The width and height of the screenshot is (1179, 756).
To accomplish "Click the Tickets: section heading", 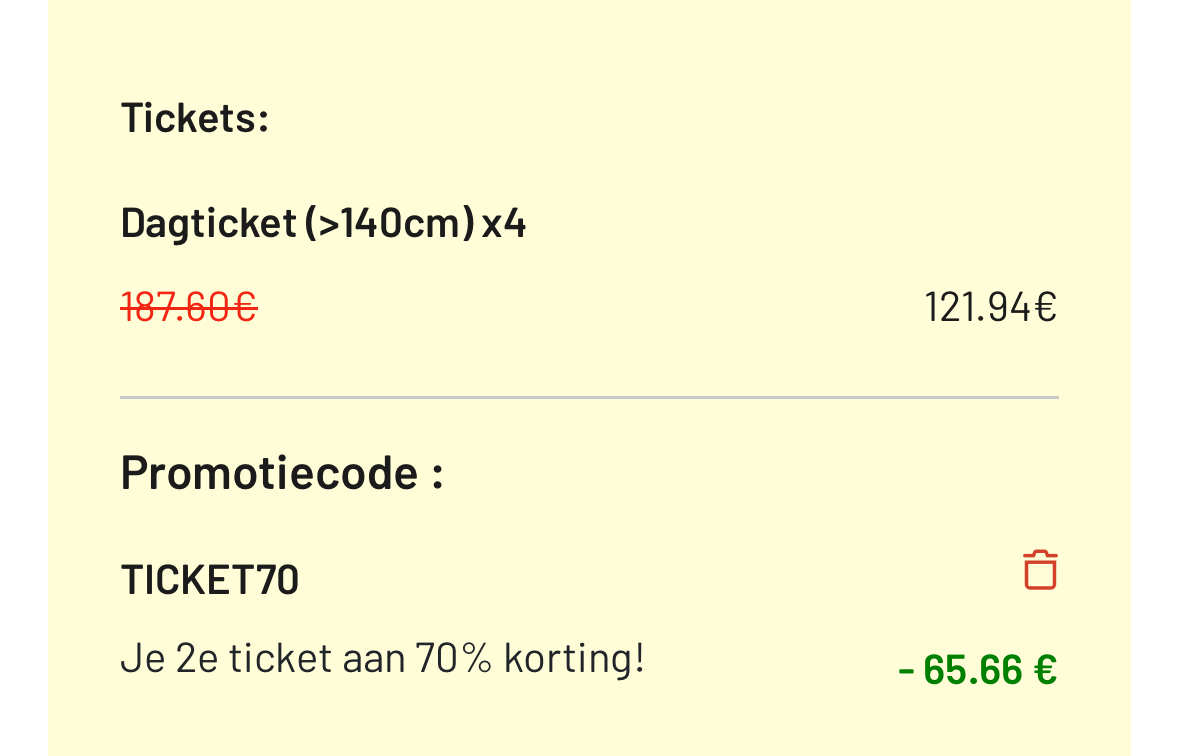I will point(194,117).
